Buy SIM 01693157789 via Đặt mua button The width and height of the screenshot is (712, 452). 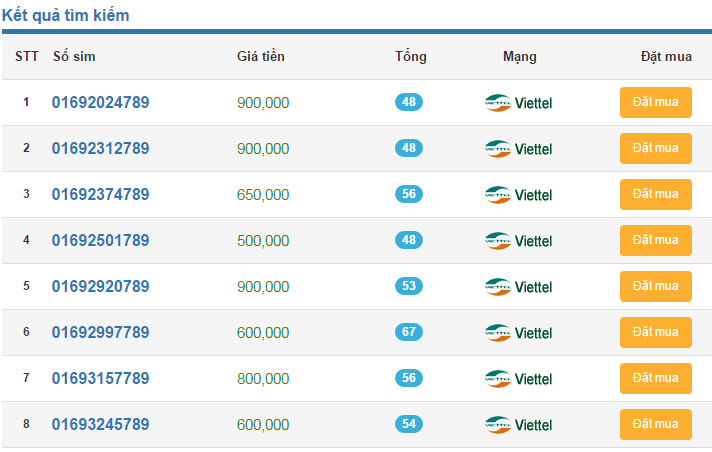655,378
